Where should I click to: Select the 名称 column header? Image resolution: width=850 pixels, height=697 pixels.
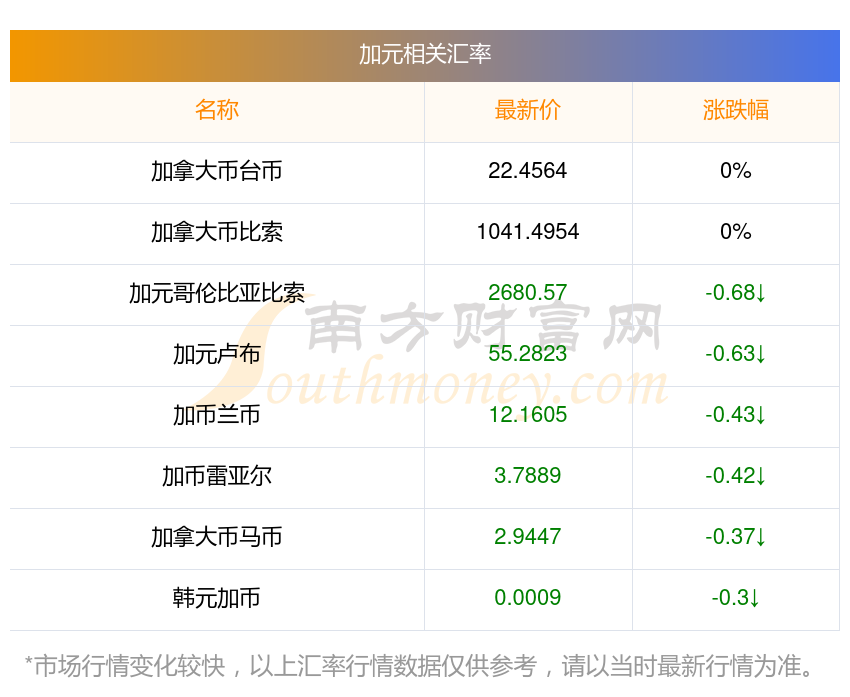tap(217, 110)
